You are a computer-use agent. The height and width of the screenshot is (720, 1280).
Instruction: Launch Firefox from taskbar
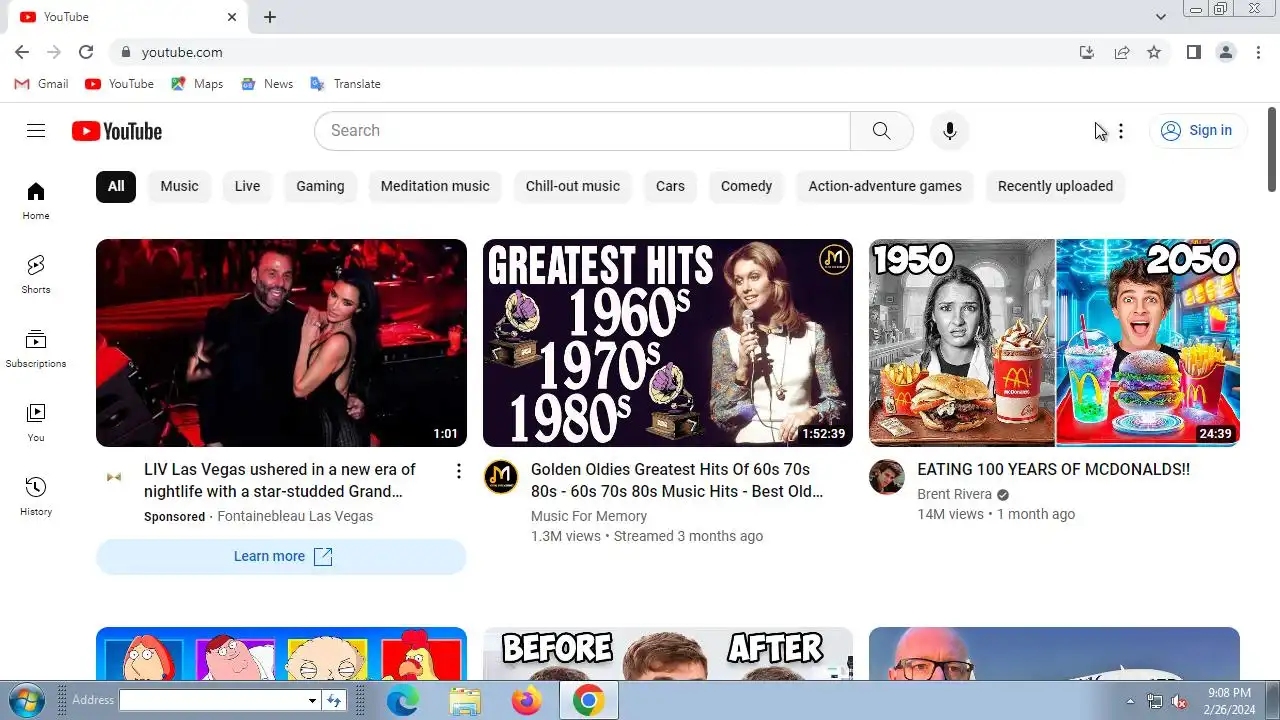pos(526,701)
